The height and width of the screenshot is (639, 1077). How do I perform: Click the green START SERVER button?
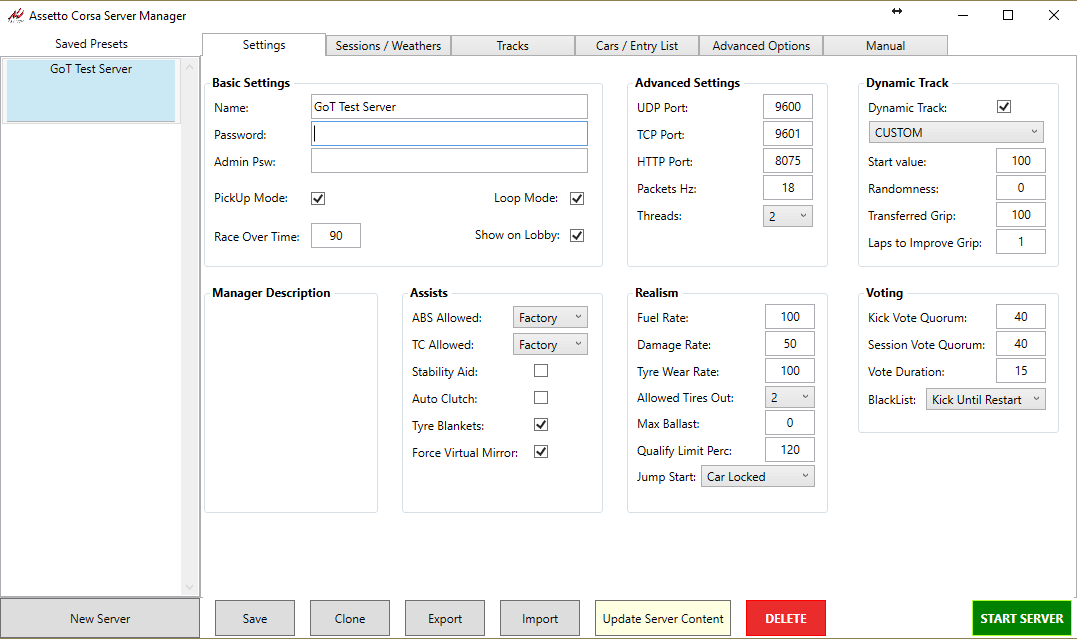1021,618
